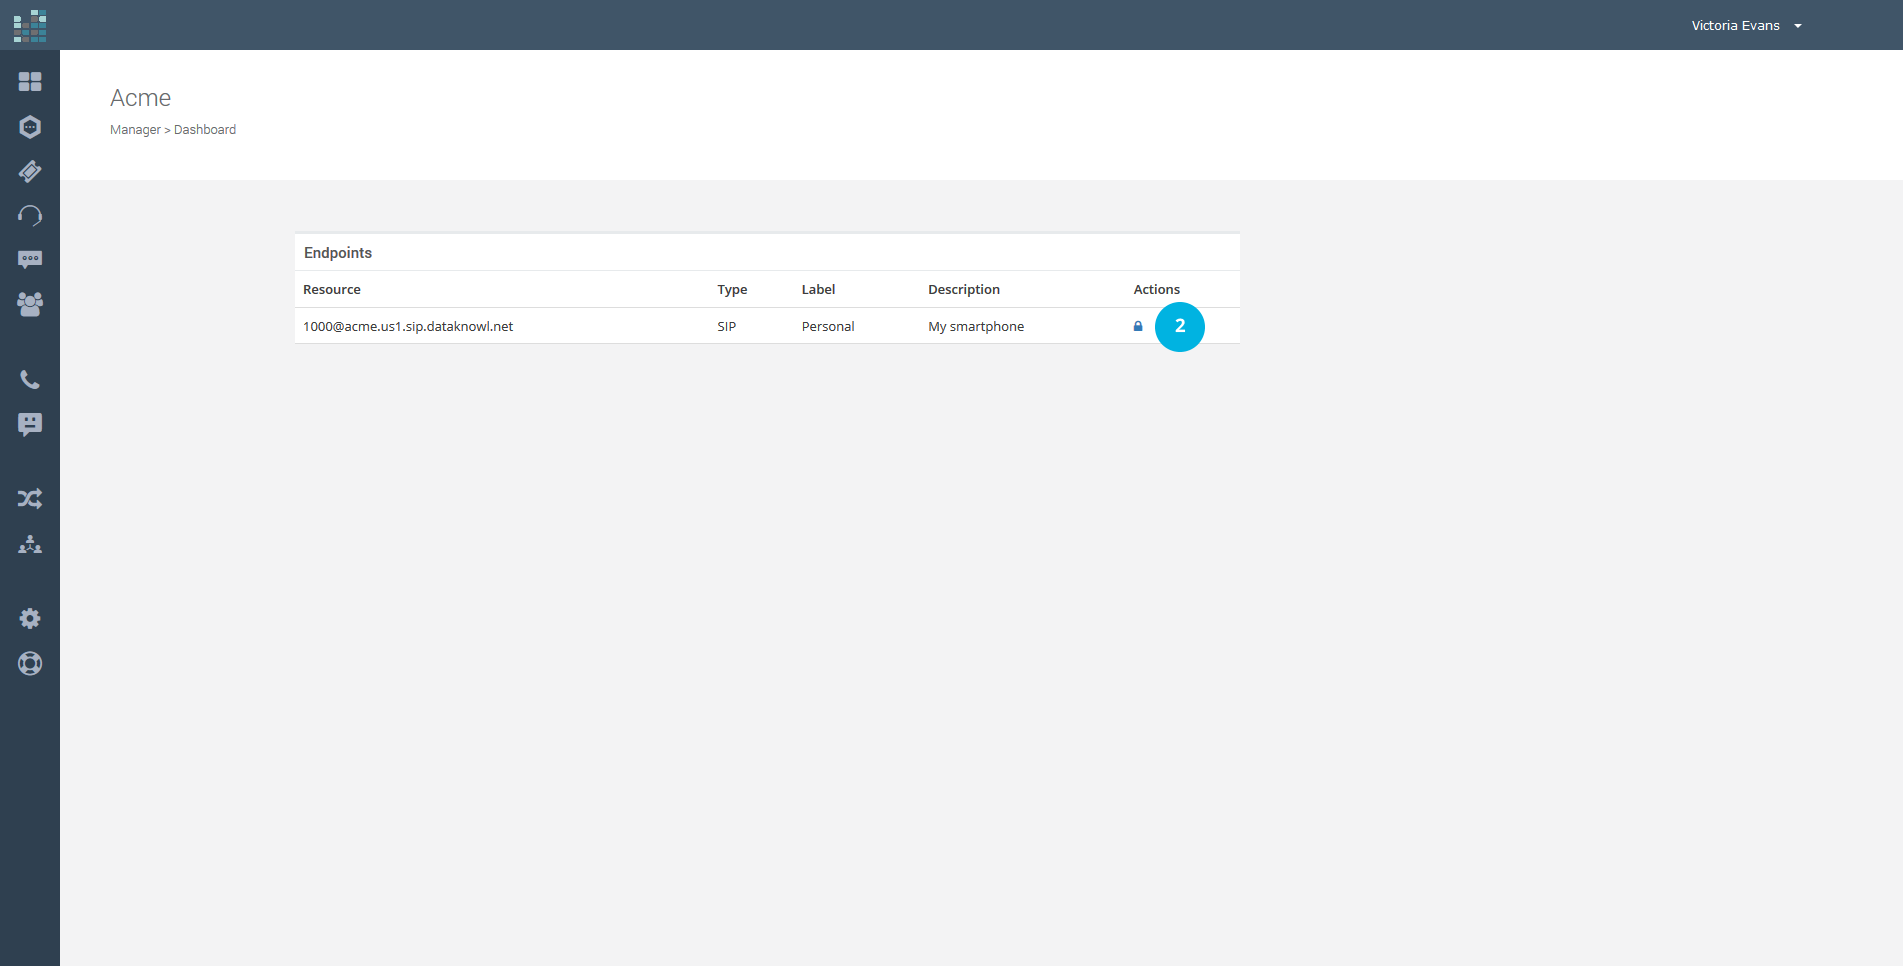Open the ticket icon in sidebar
This screenshot has width=1903, height=966.
point(30,171)
